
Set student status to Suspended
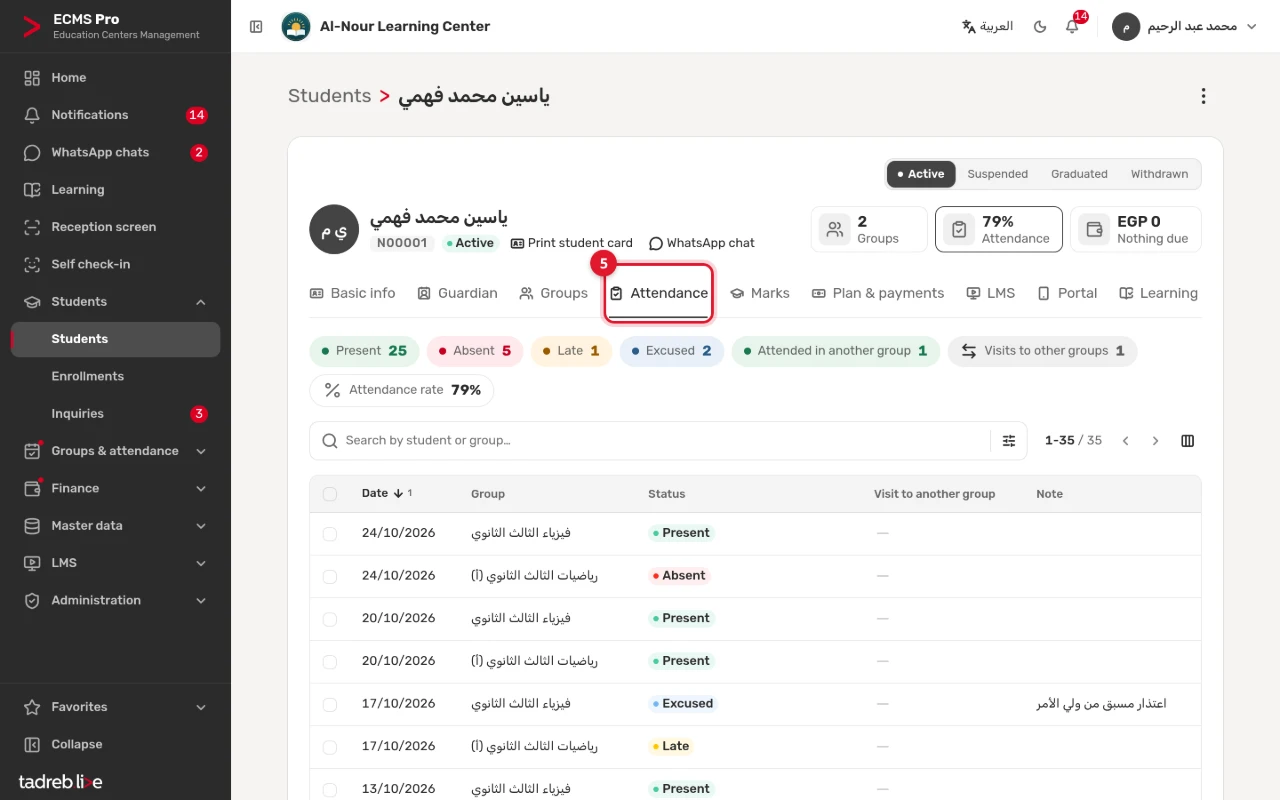[x=997, y=174]
